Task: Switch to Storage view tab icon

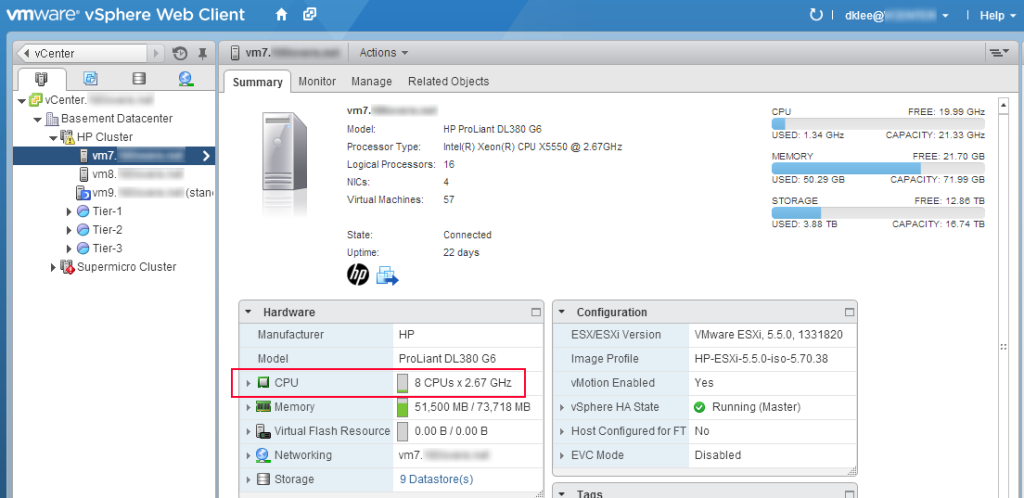Action: tap(138, 78)
